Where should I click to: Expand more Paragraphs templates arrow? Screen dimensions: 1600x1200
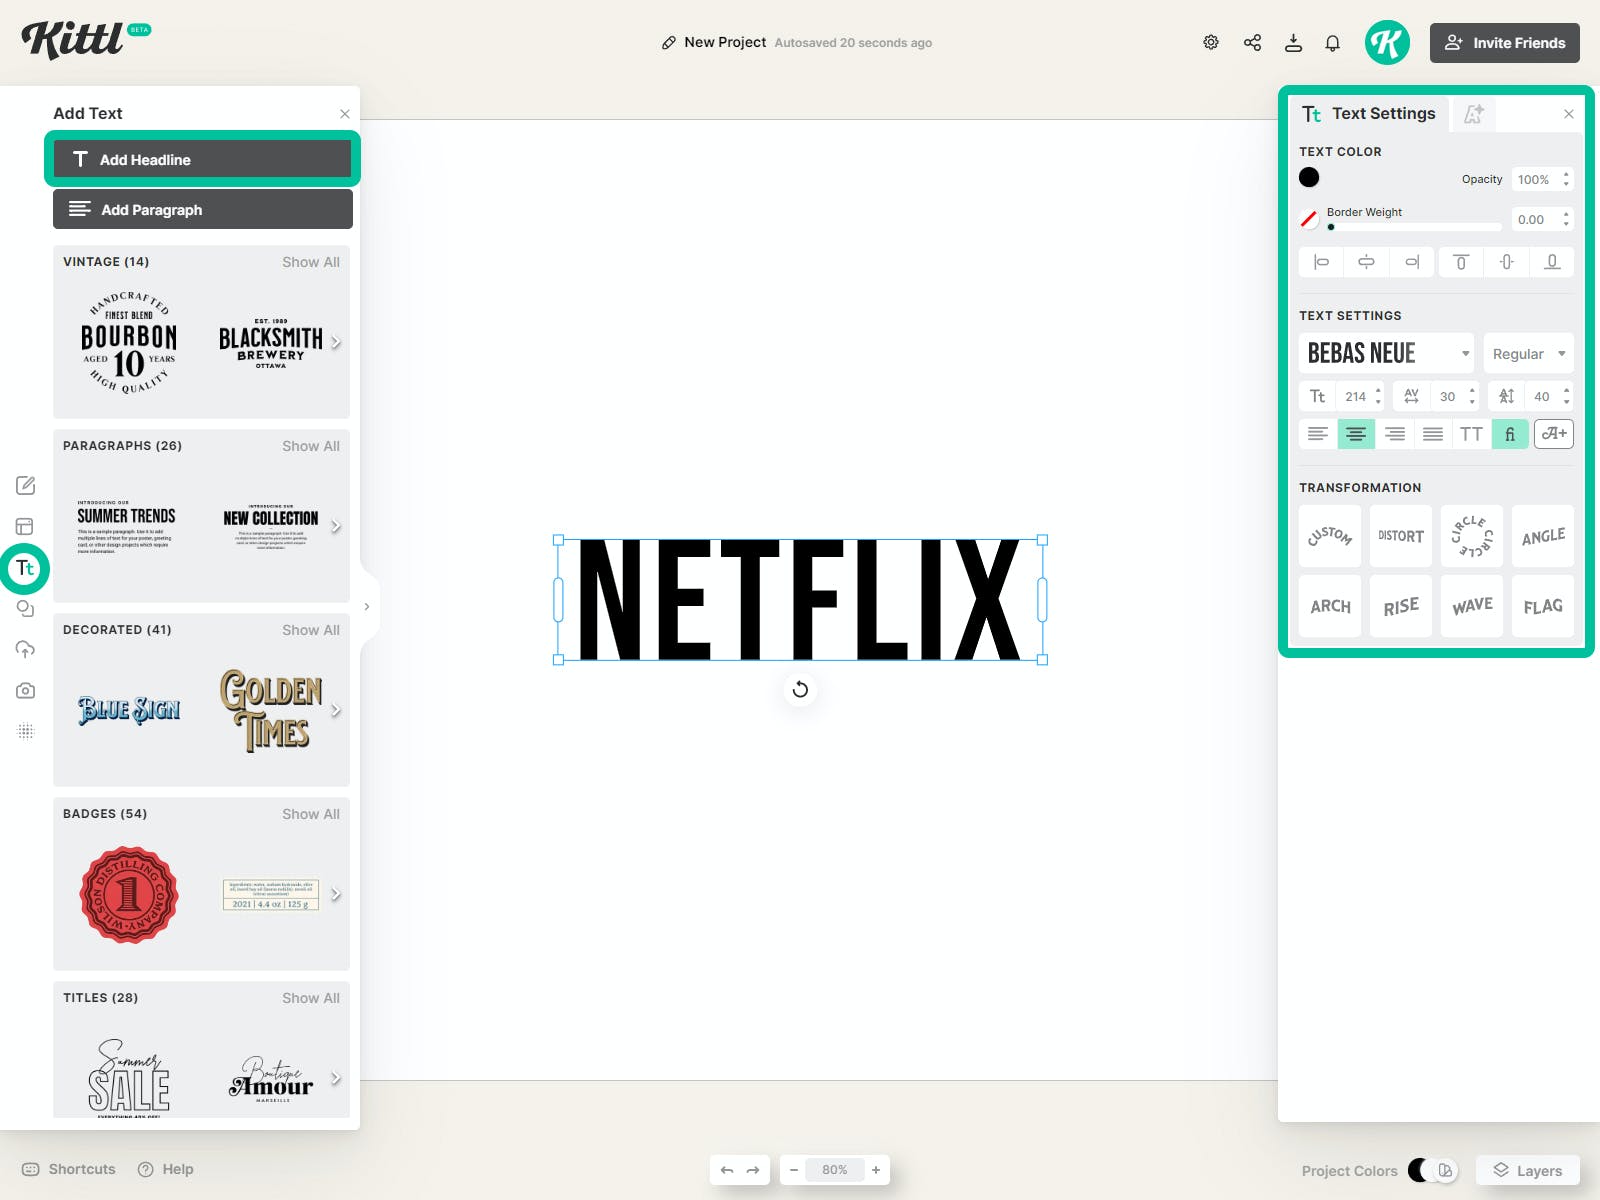click(x=336, y=526)
